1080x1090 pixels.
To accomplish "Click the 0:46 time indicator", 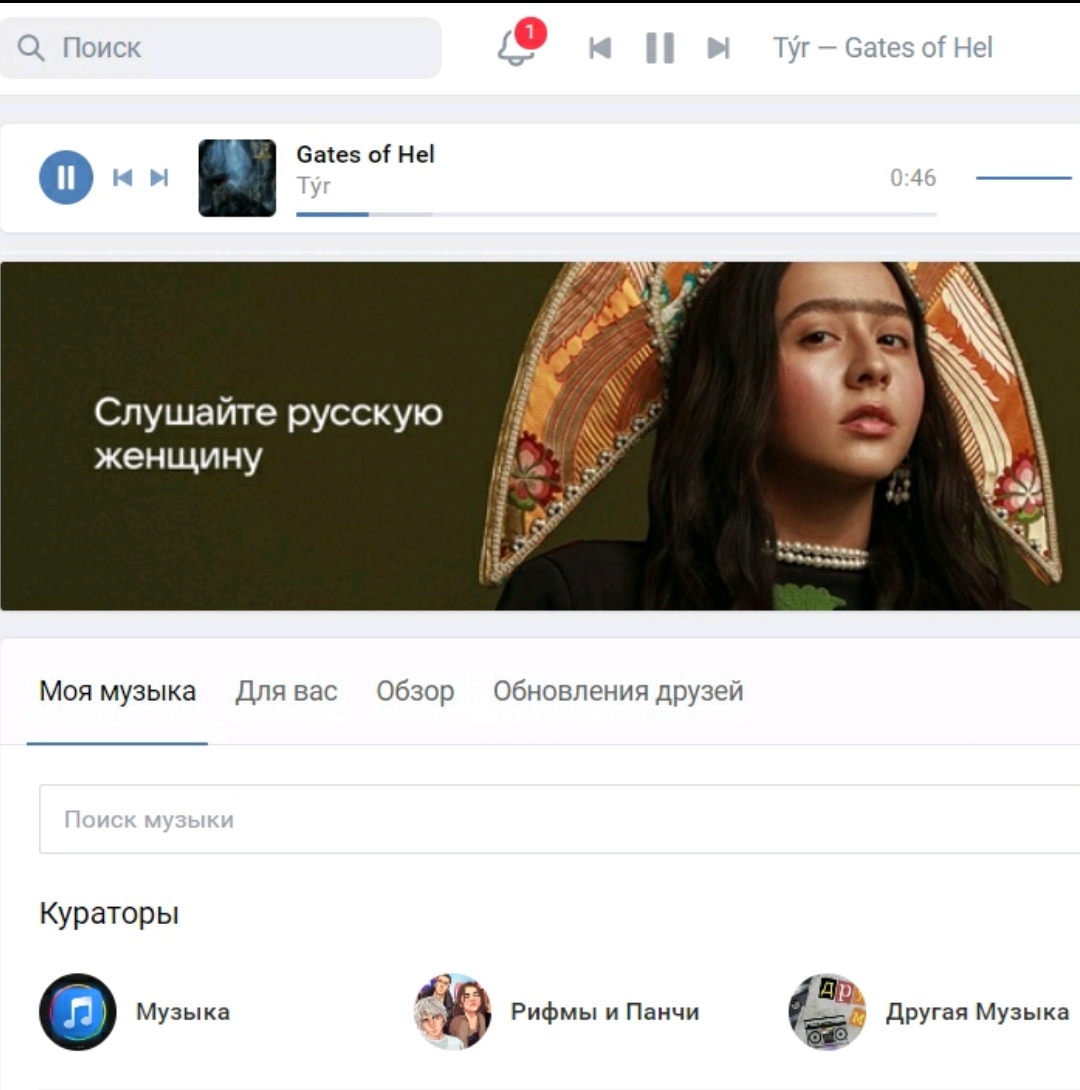I will [913, 178].
